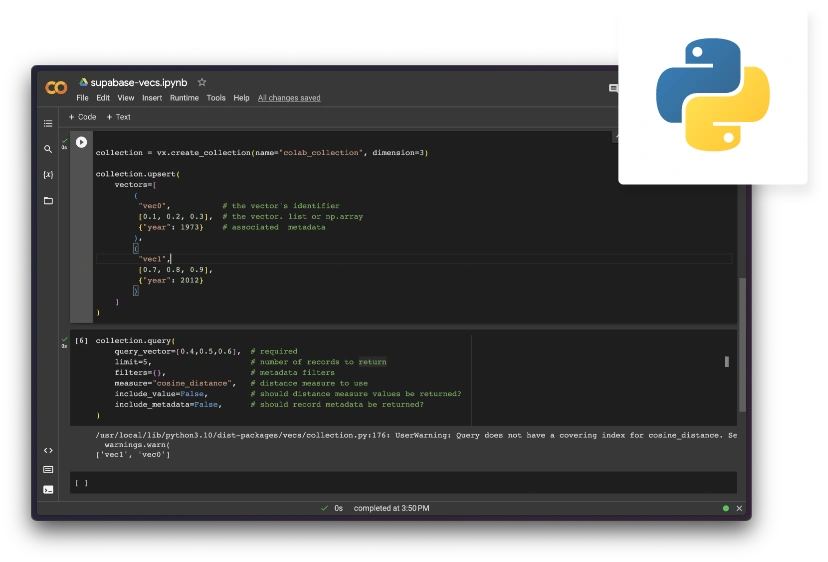Viewport: 828px width, 562px height.
Task: Add a new Text cell
Action: coord(118,117)
